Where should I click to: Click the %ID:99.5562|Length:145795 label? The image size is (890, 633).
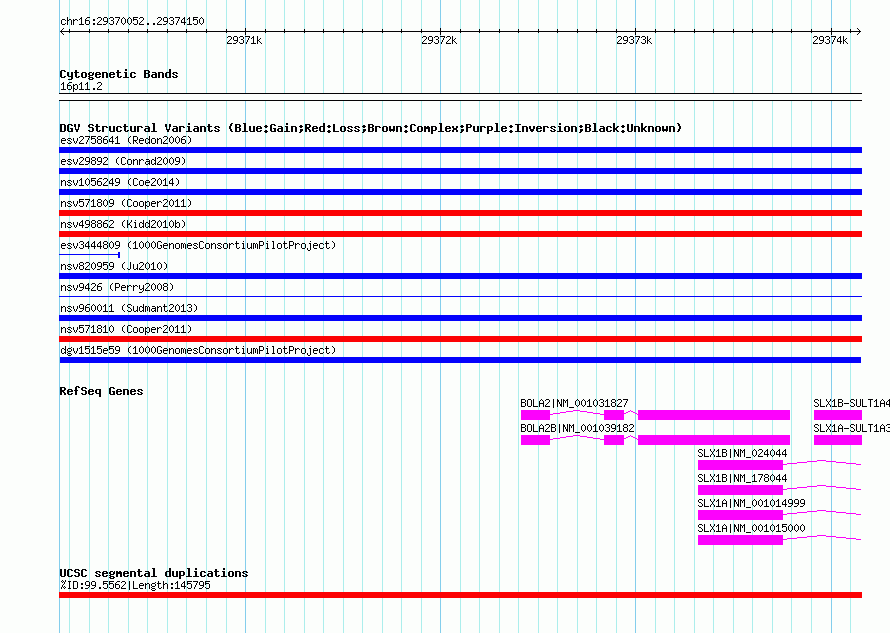click(x=135, y=585)
